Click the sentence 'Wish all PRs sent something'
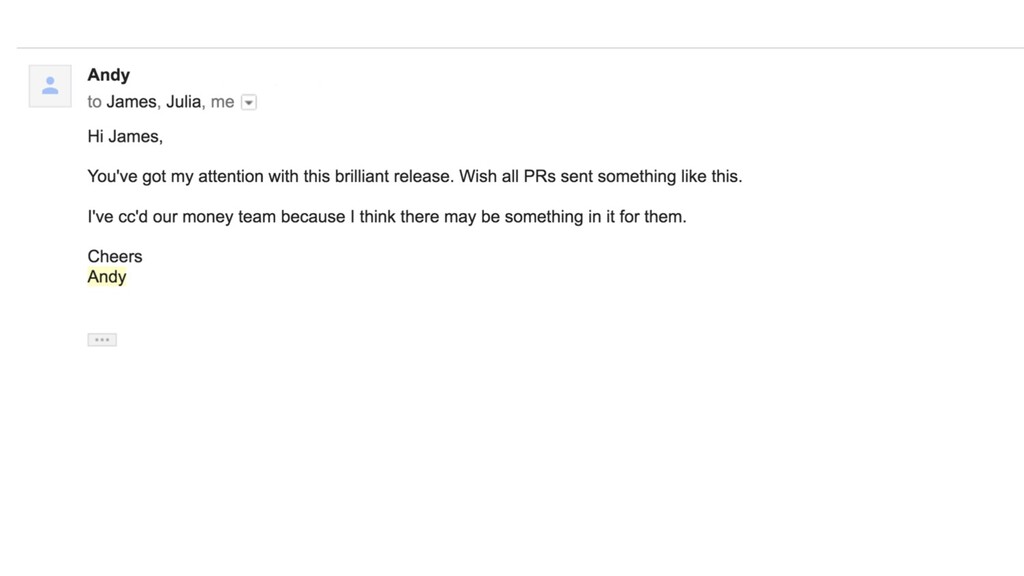Screen dimensions: 1024x576 [601, 176]
